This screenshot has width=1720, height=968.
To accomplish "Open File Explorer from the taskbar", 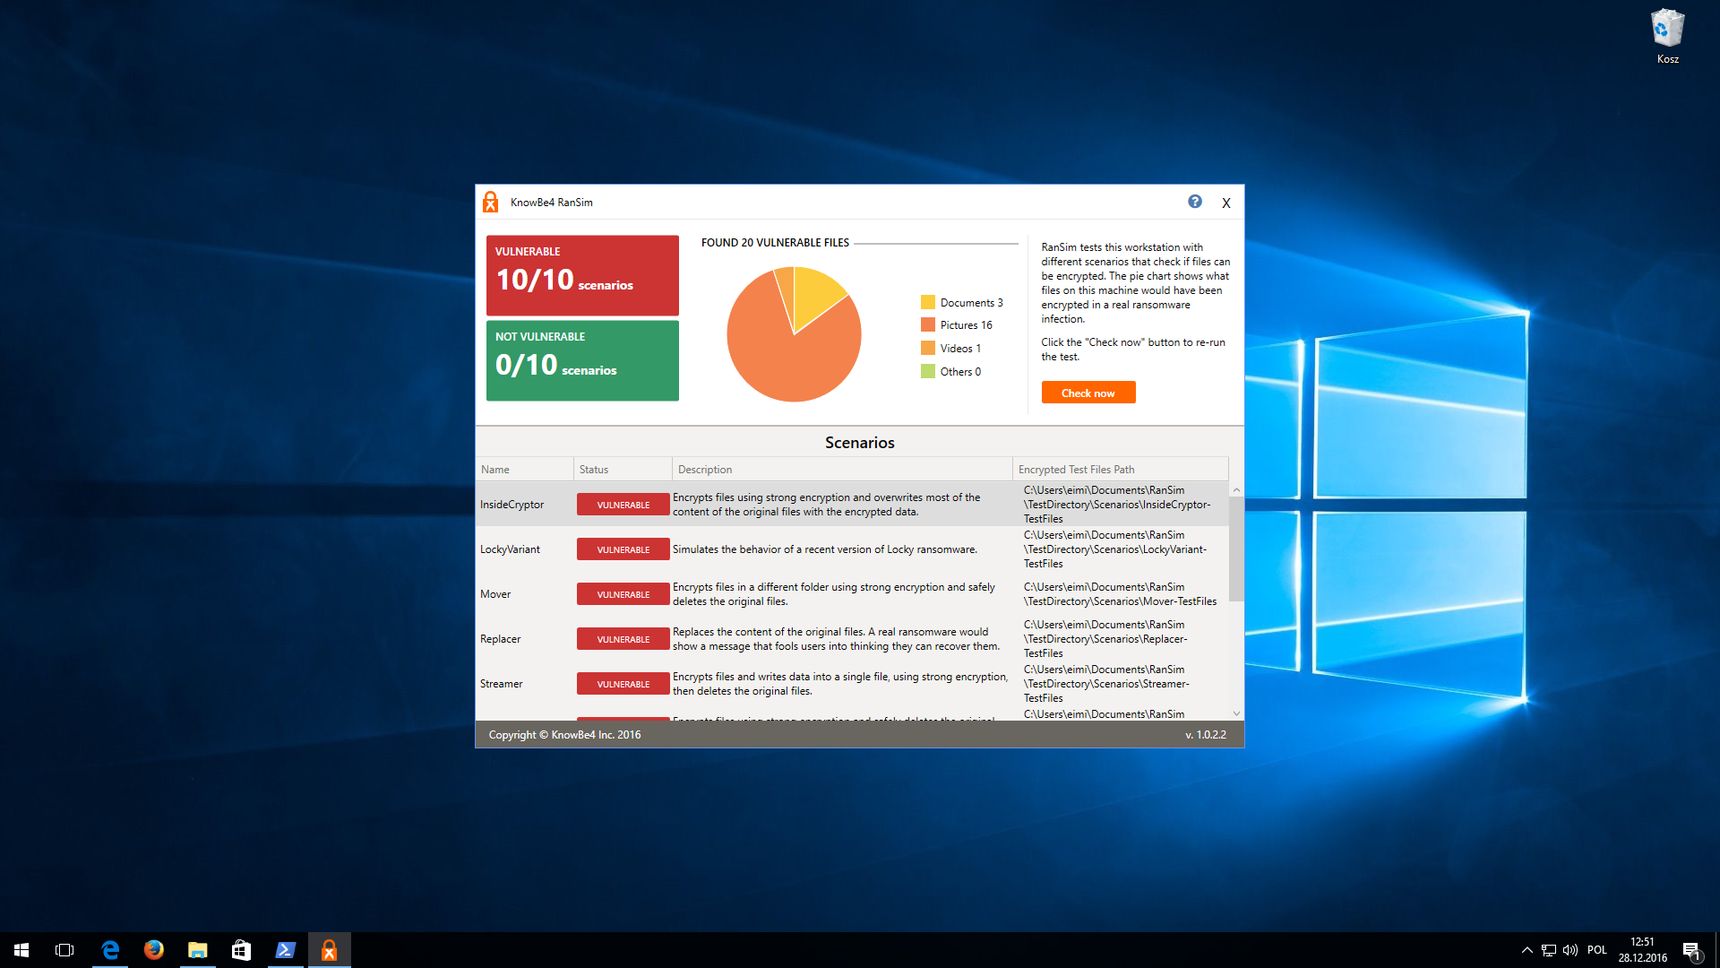I will click(197, 950).
